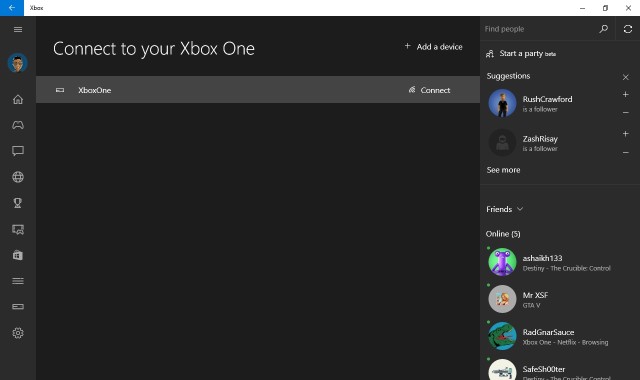
Task: Expand the Friends filter dropdown
Action: [x=504, y=209]
